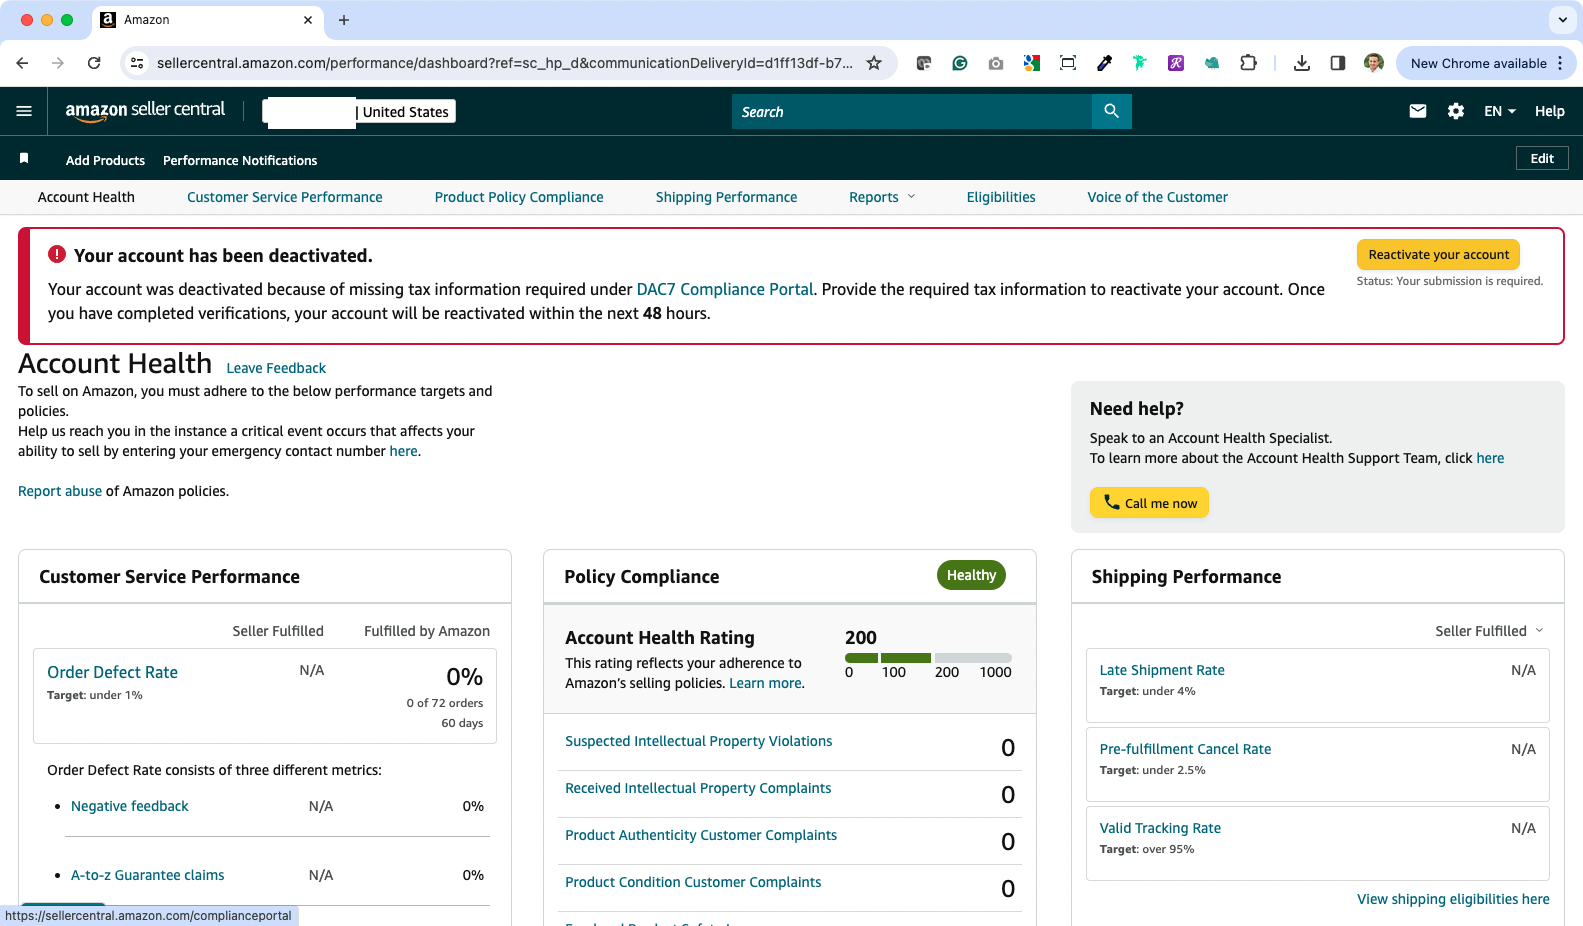Screen dimensions: 1583x926
Task: Open the EN language dropdown
Action: click(x=1500, y=111)
